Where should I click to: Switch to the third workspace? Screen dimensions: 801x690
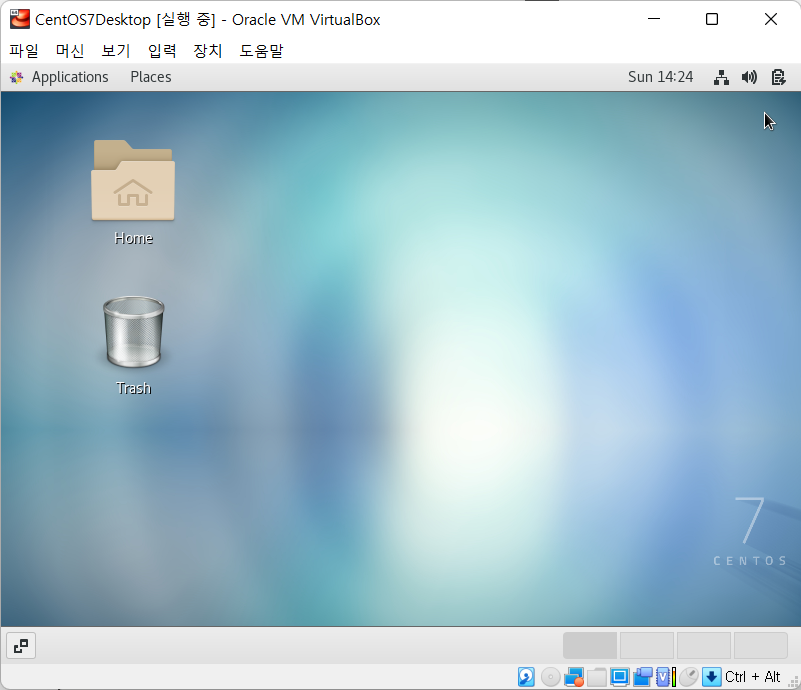point(704,646)
